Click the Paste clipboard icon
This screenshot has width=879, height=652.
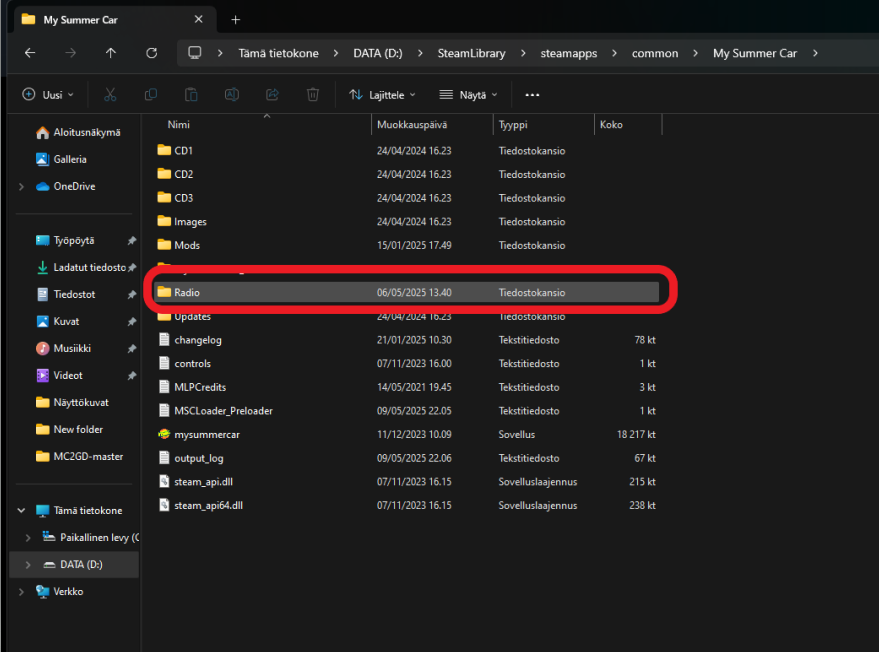coord(191,95)
